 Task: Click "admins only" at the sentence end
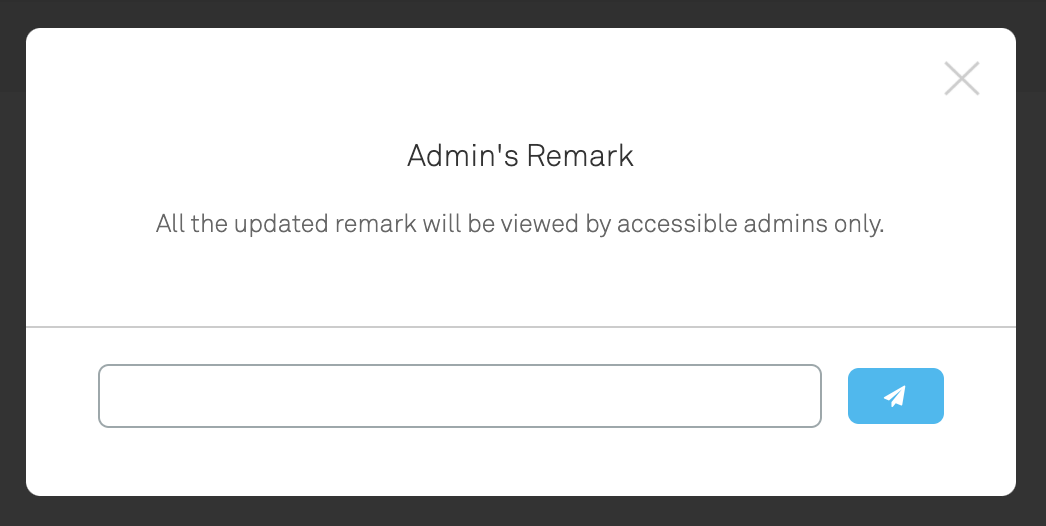tap(814, 224)
